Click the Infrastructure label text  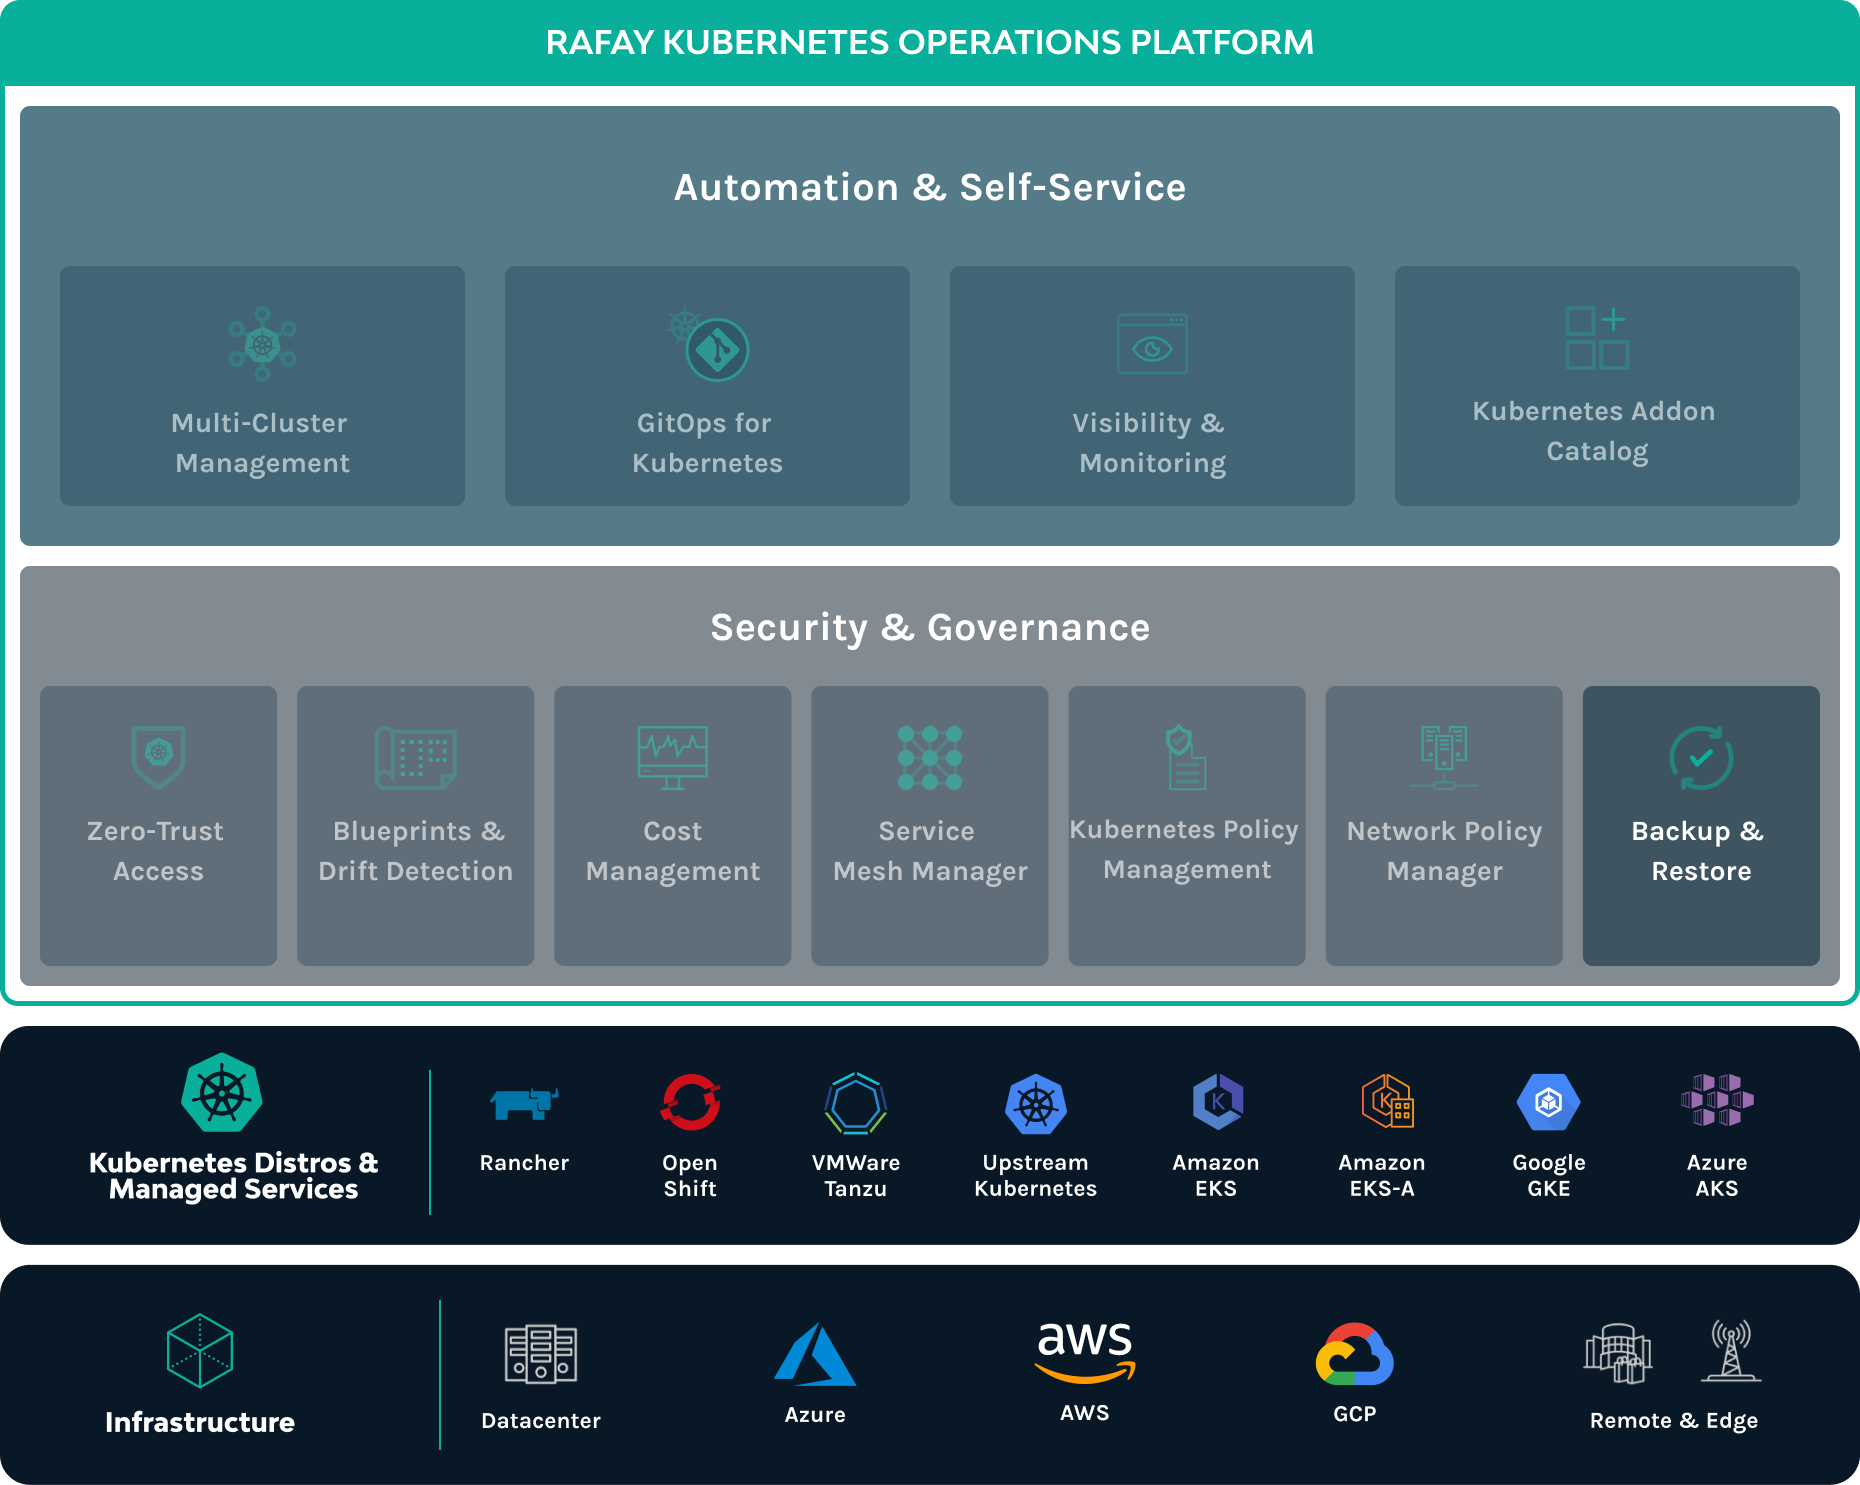[200, 1422]
